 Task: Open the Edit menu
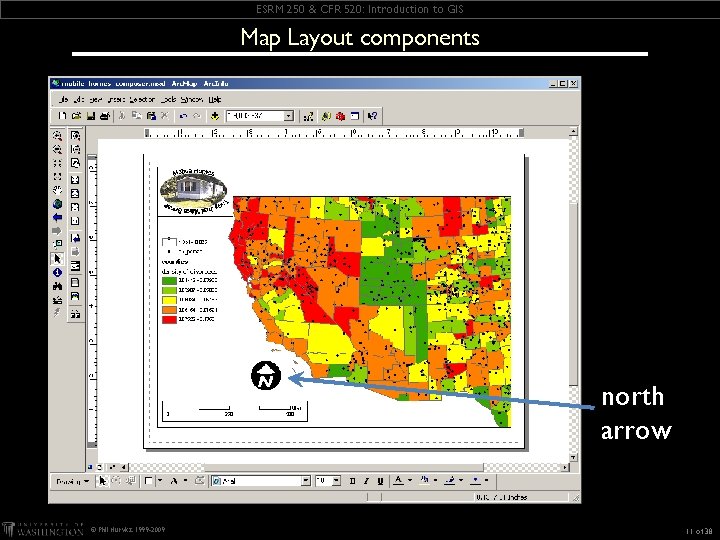(79, 100)
